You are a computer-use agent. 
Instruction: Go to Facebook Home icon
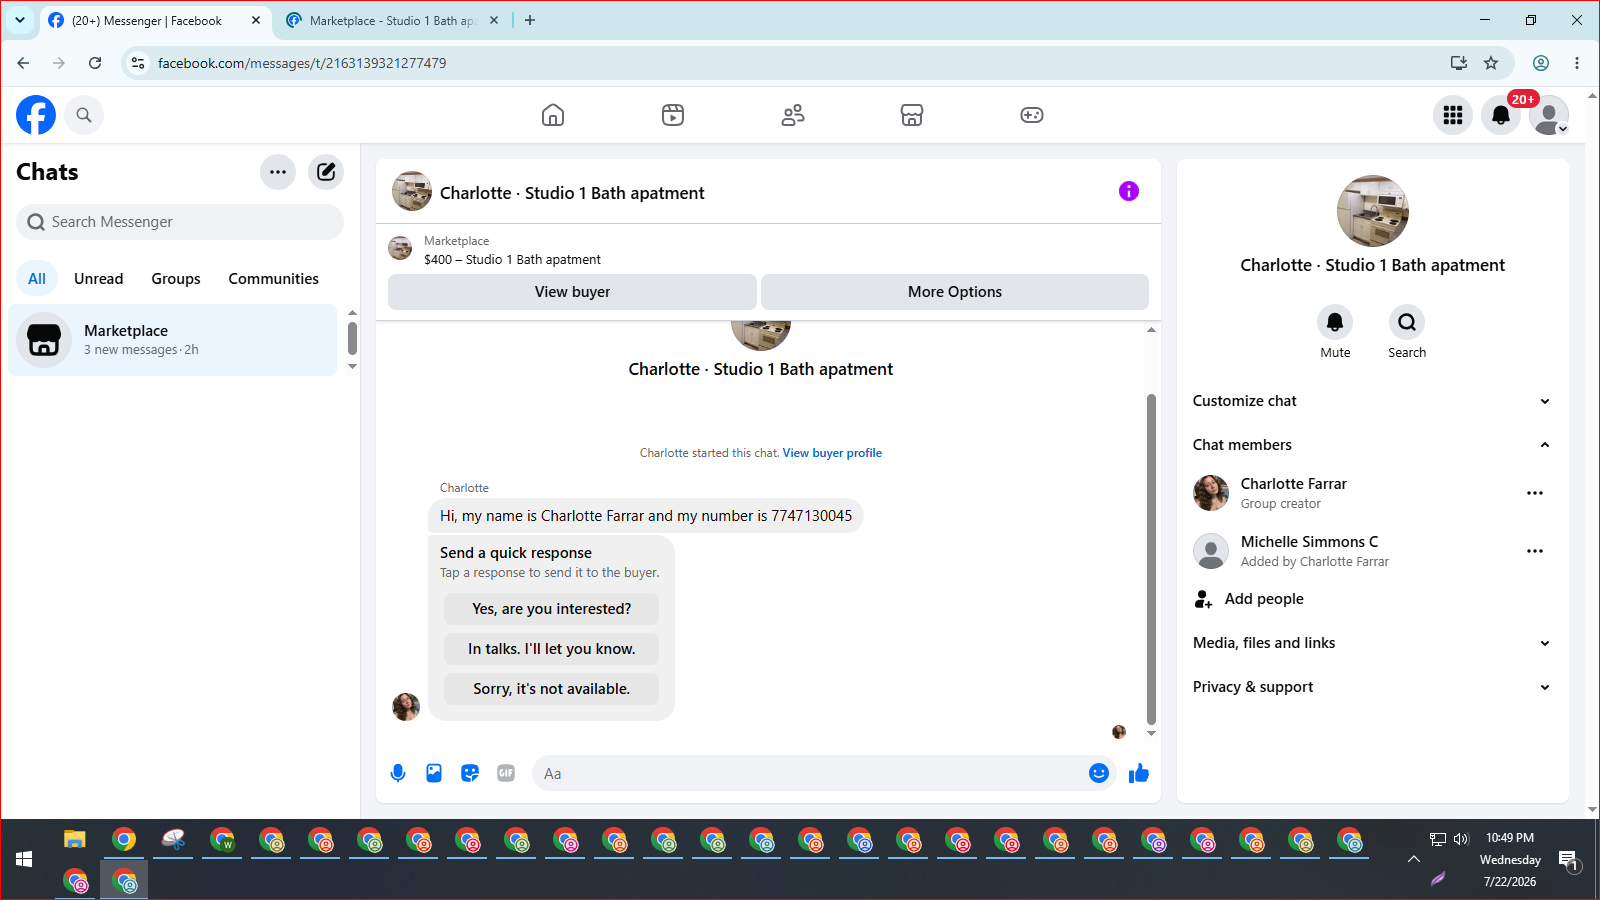(553, 115)
